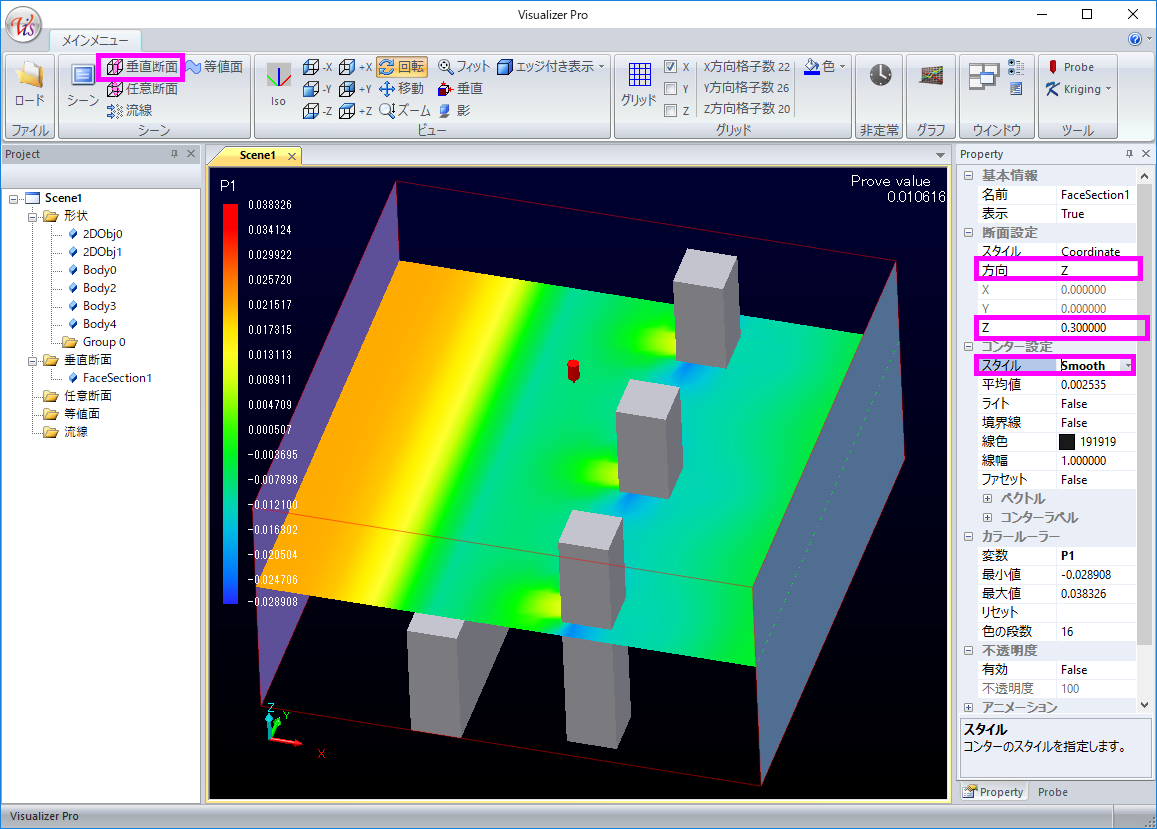Expand the ベクトル property group
Image resolution: width=1157 pixels, height=829 pixels.
point(987,498)
